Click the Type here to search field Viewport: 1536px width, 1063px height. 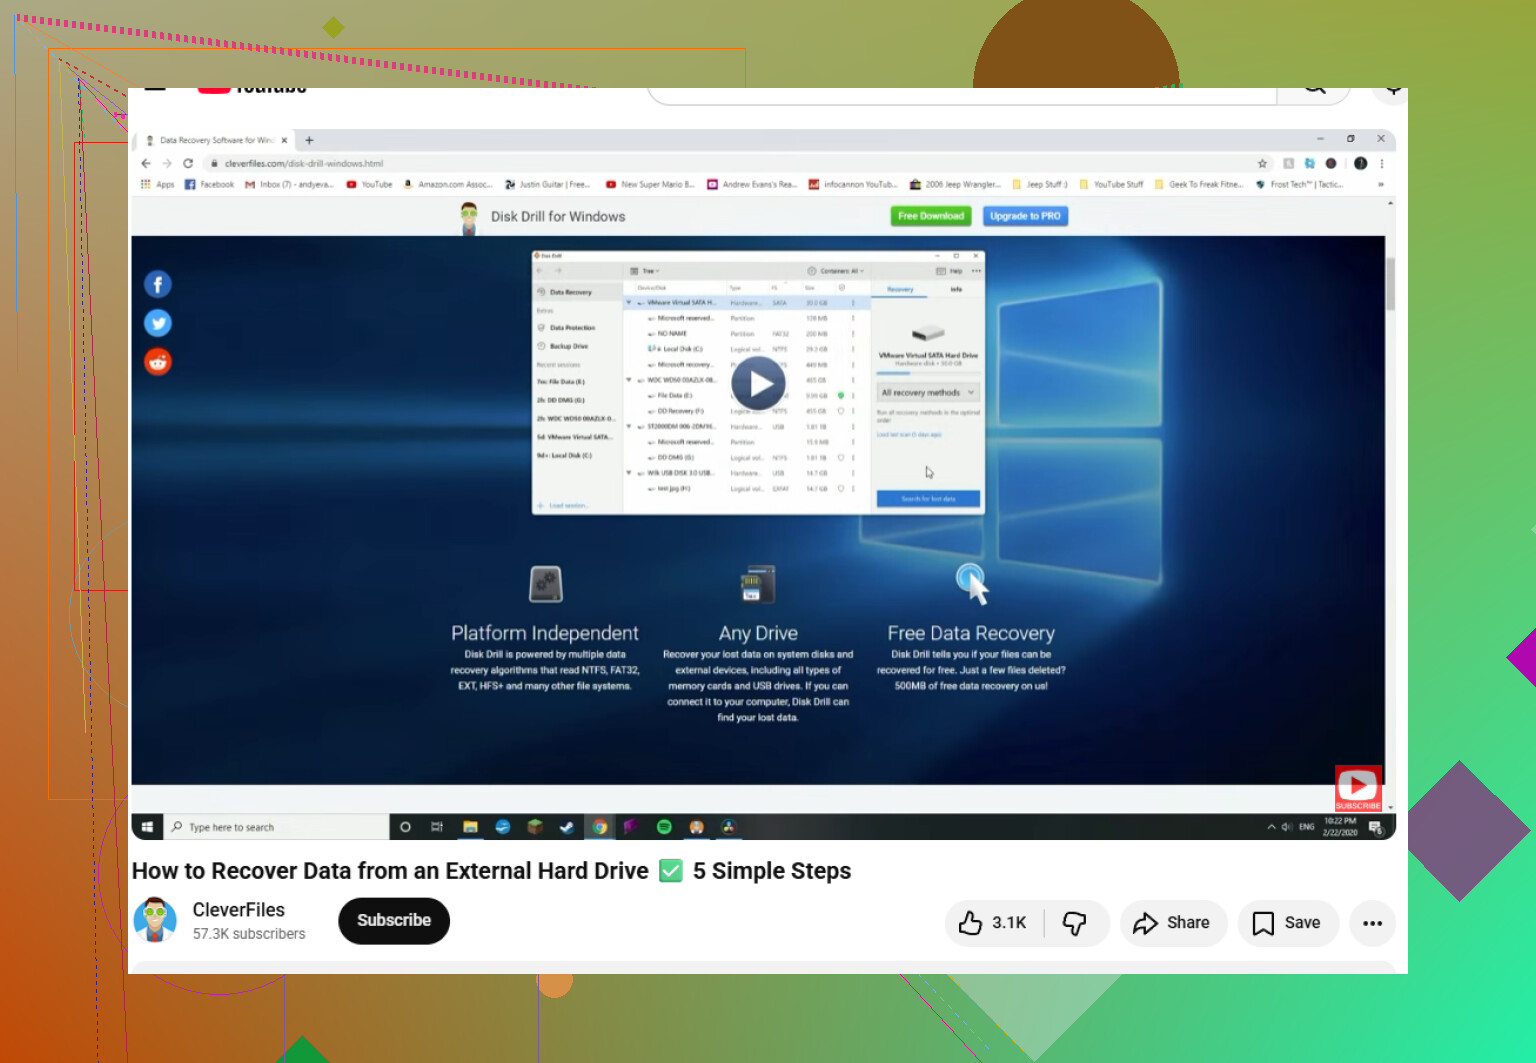pos(276,827)
